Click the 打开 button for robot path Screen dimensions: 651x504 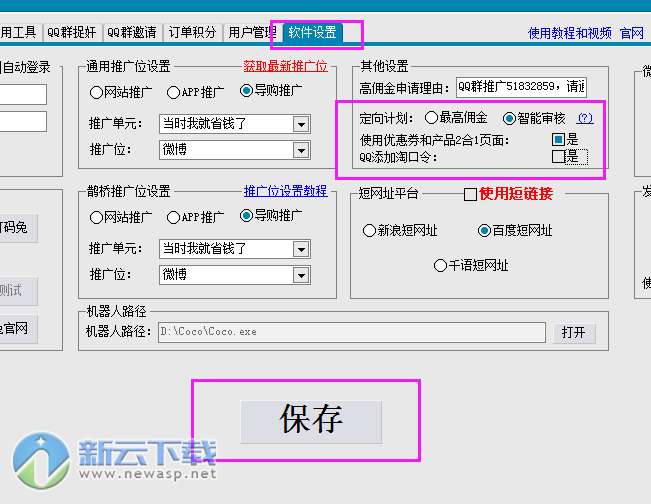(573, 332)
